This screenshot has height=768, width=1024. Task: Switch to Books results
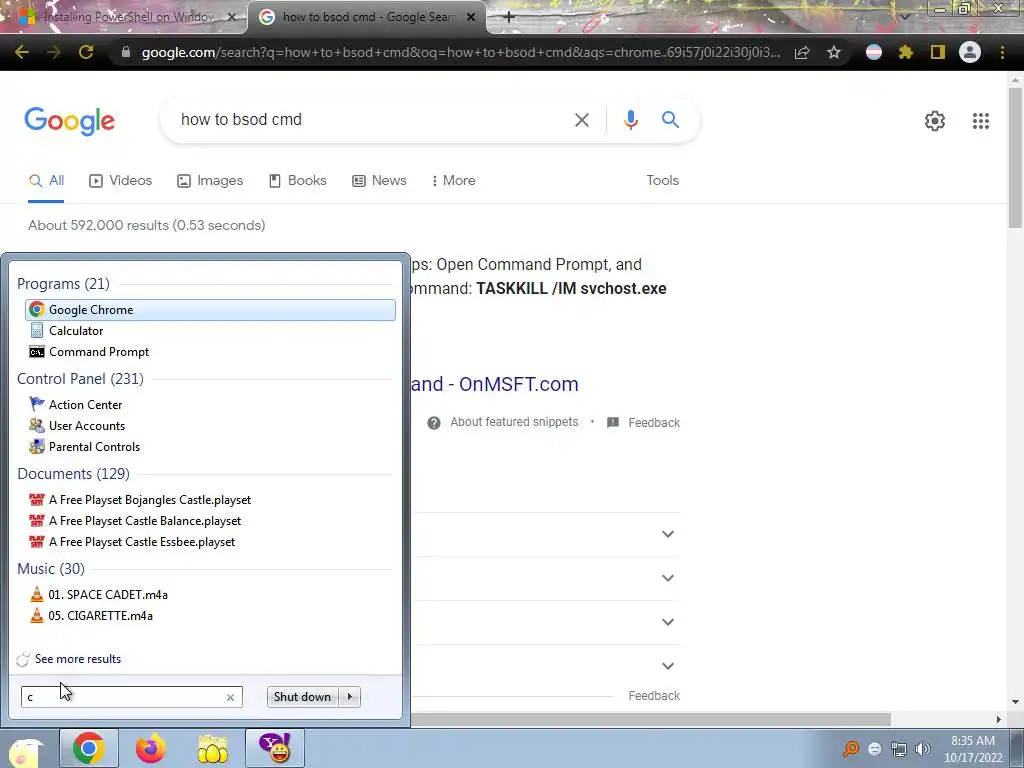298,181
